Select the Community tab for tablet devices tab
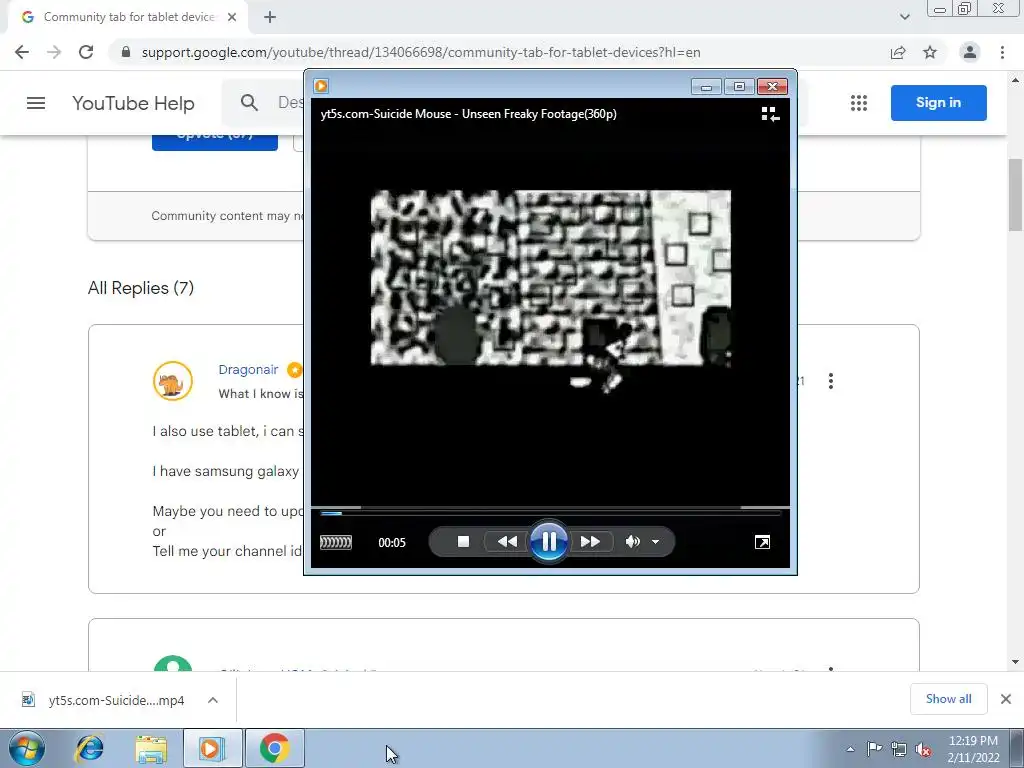The height and width of the screenshot is (768, 1024). 127,17
